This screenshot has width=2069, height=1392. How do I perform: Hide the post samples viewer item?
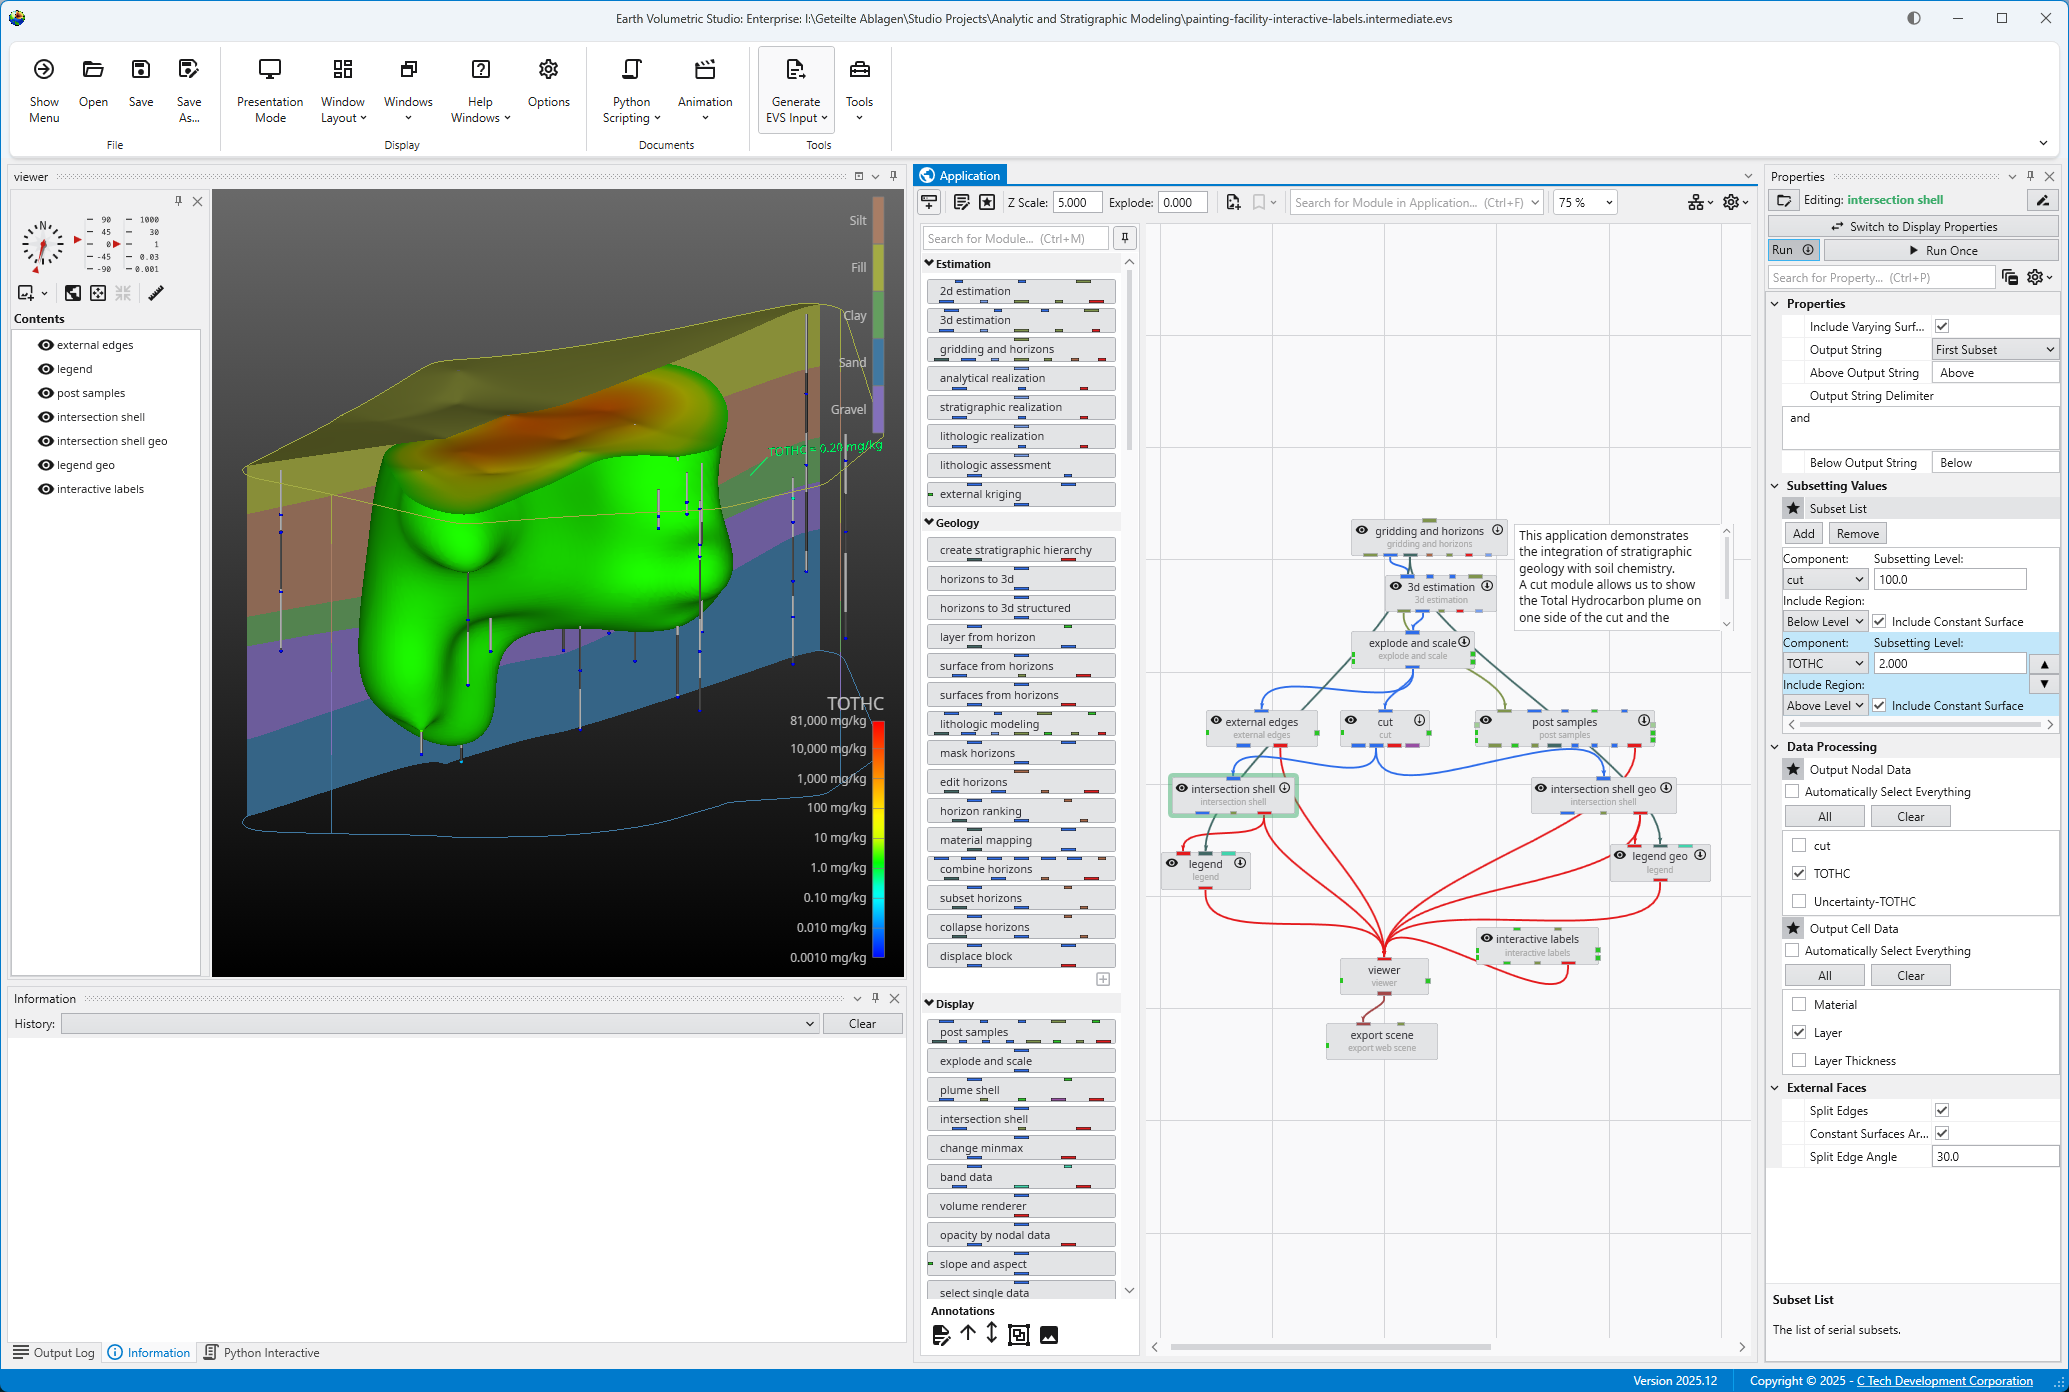point(46,393)
